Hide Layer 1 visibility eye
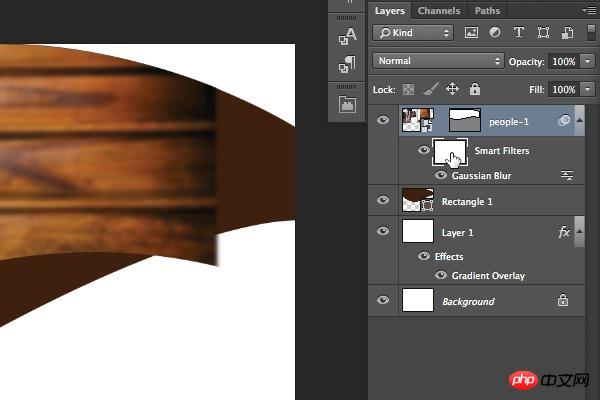This screenshot has width=600, height=400. click(383, 231)
